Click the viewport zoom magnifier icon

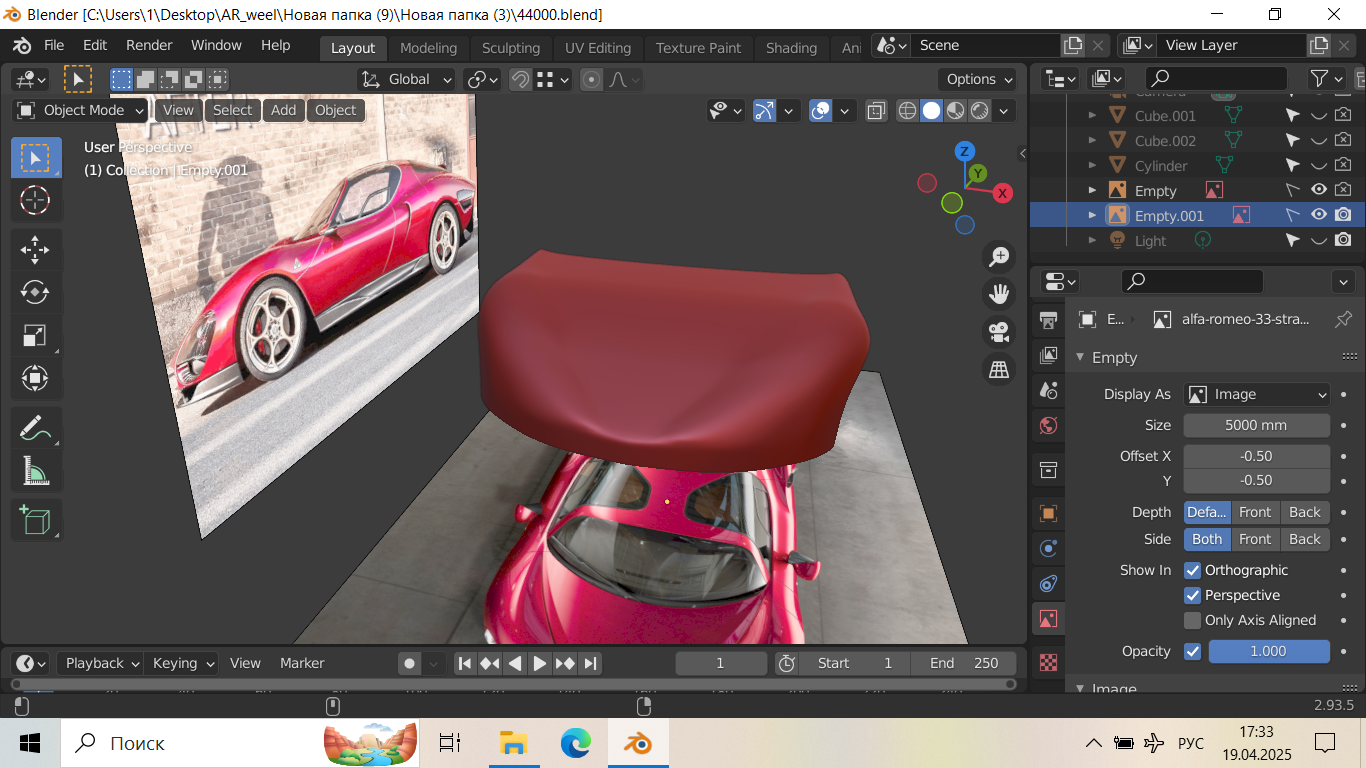pos(998,257)
